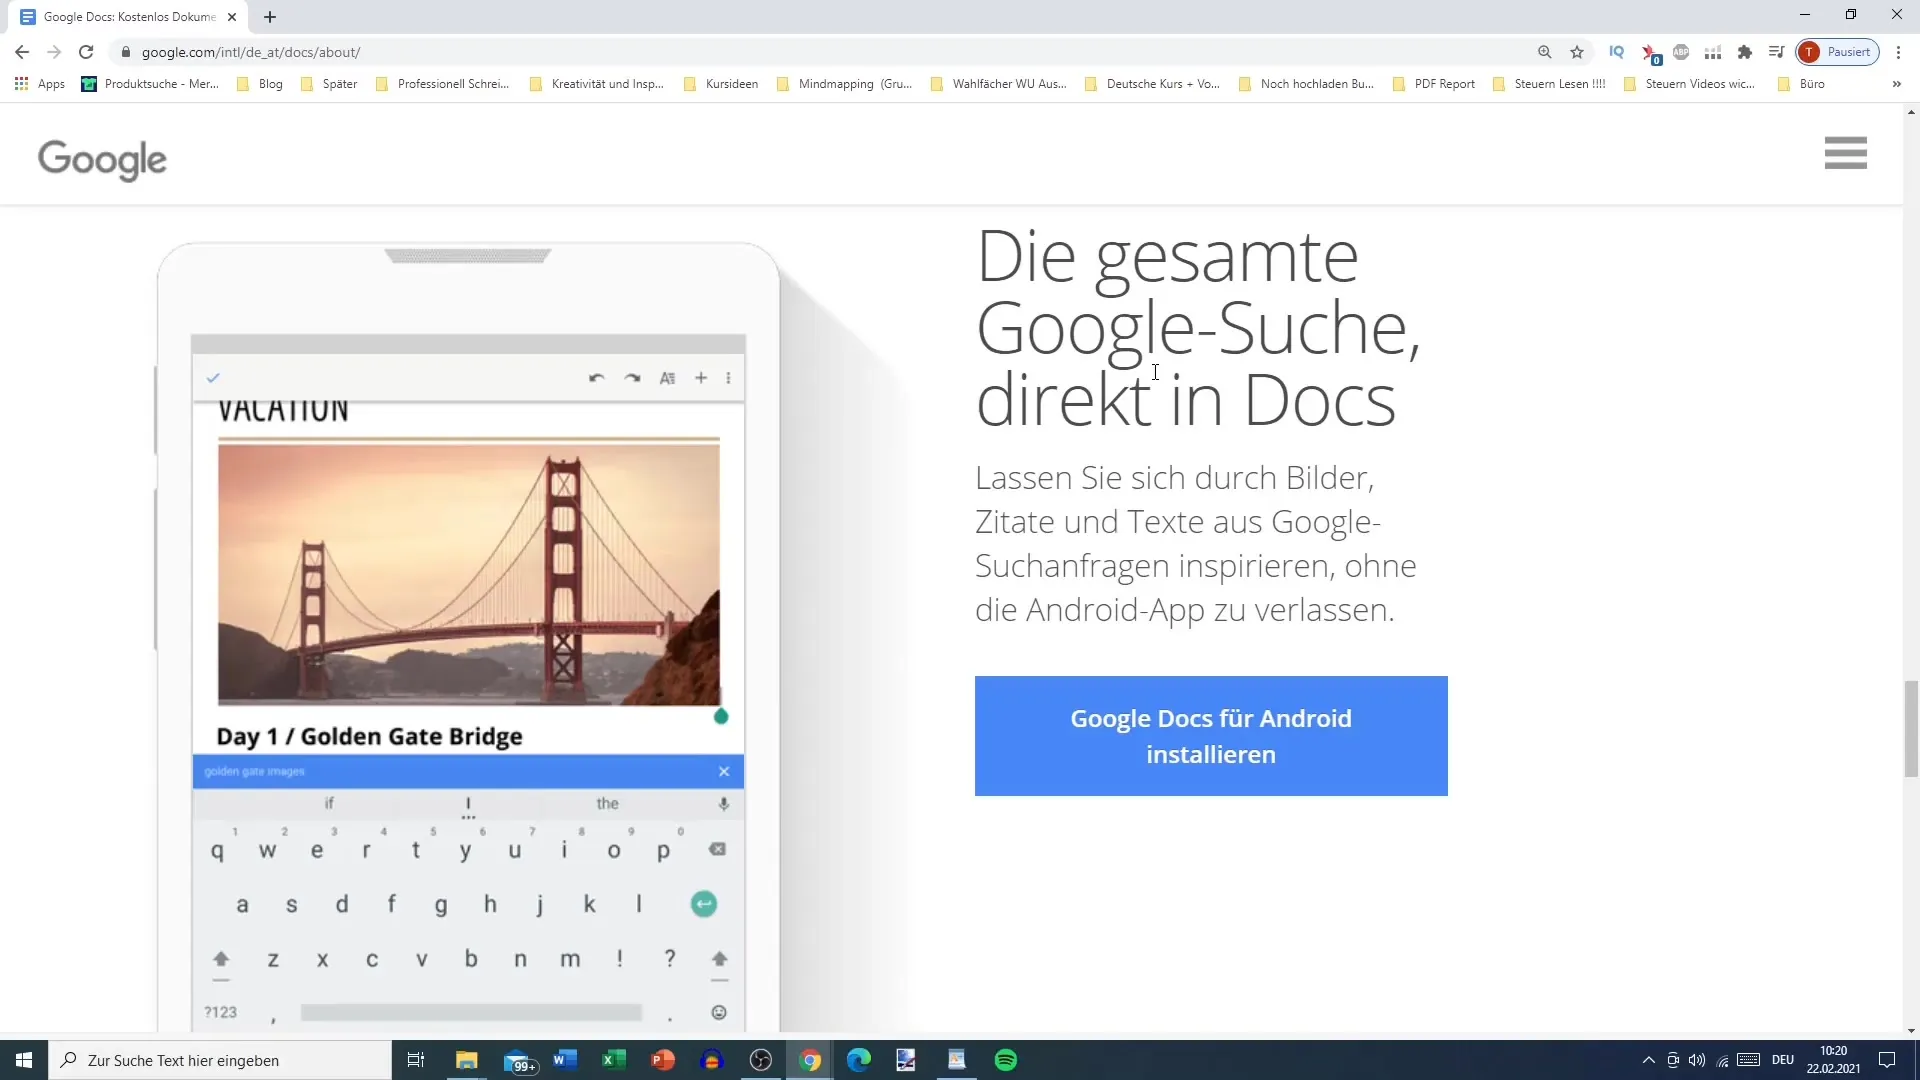This screenshot has width=1920, height=1080.
Task: Select the Google Docs: Kostenlos tab
Action: tap(128, 17)
